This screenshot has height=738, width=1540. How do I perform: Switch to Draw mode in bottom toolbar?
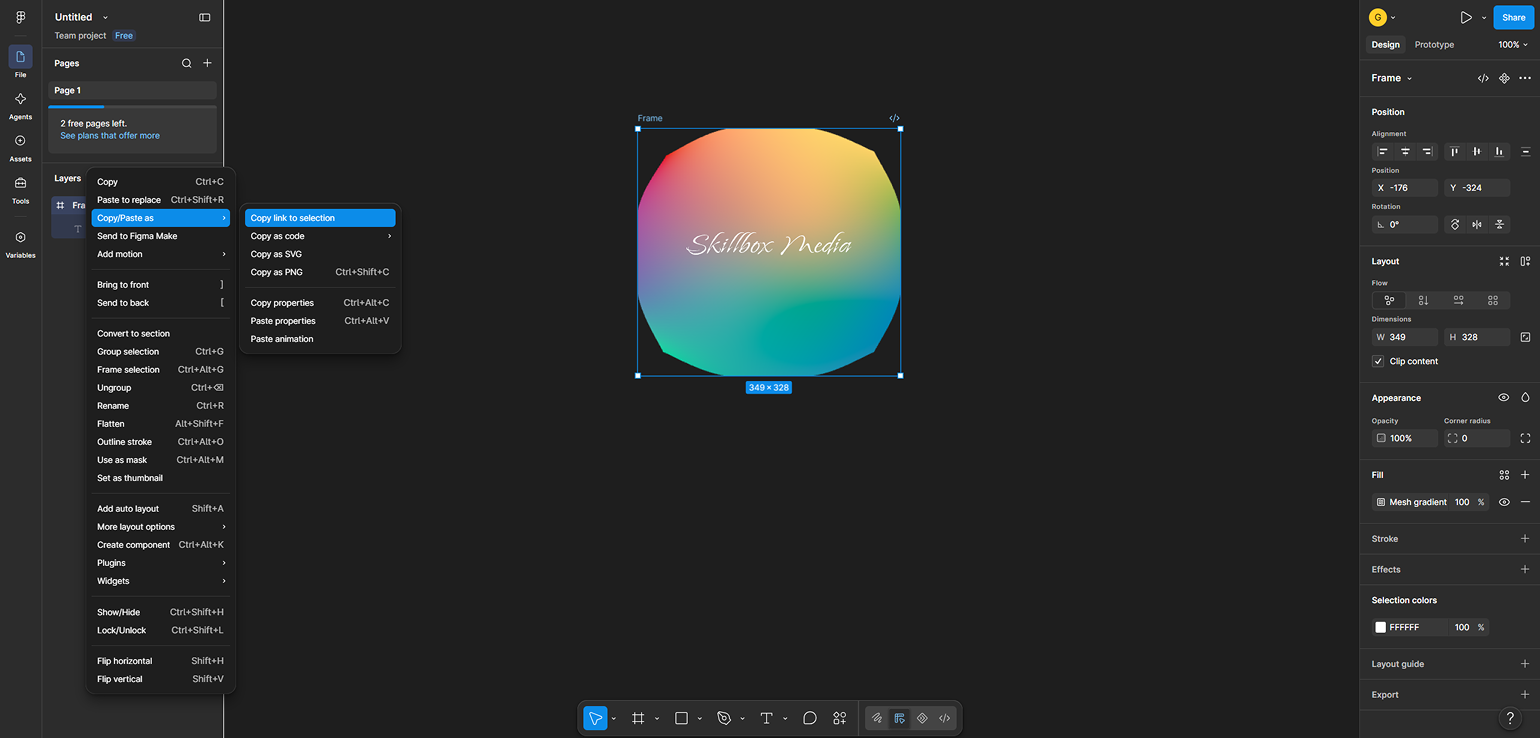[x=877, y=718]
